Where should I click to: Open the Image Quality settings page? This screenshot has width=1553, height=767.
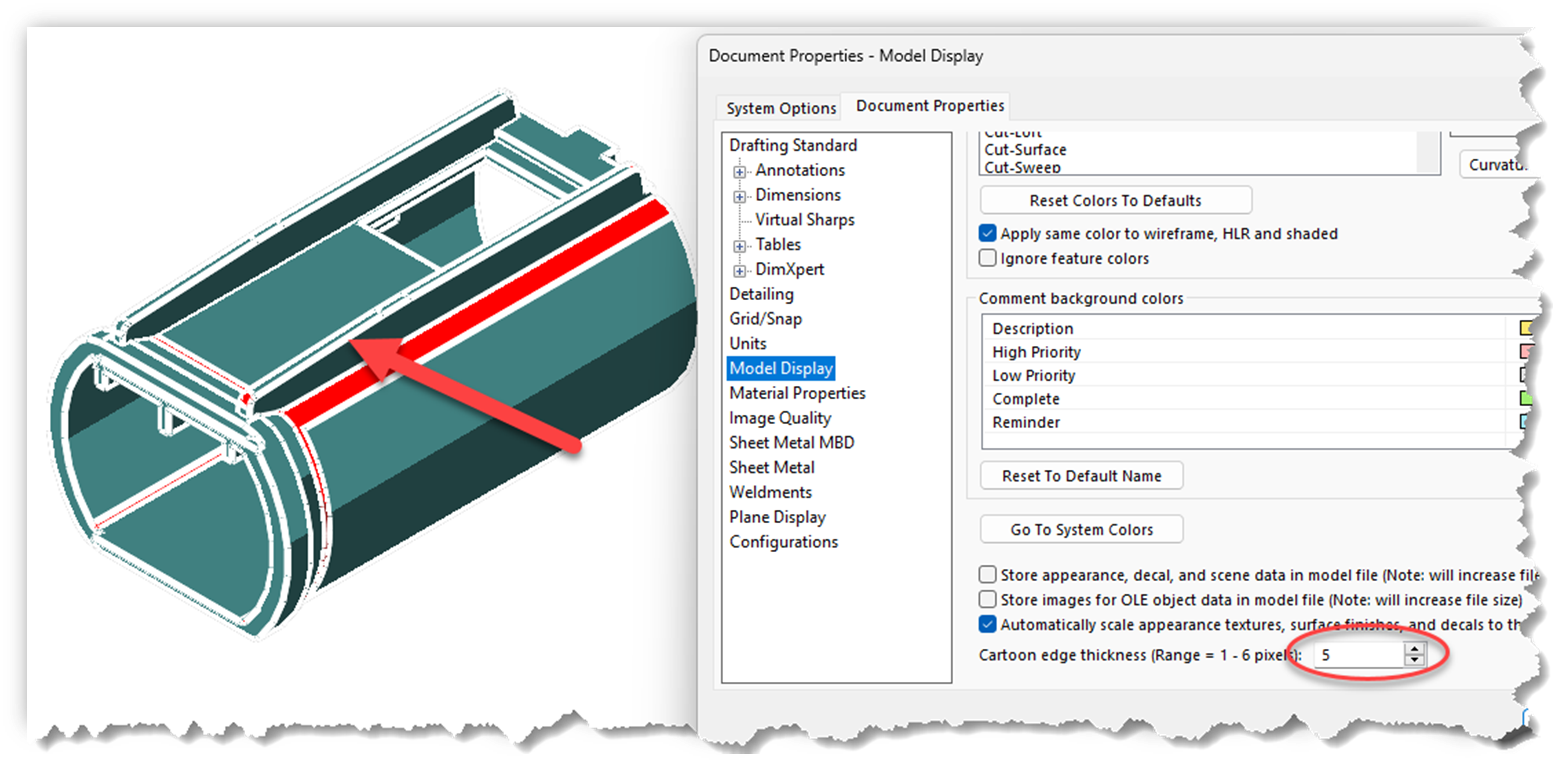point(780,417)
